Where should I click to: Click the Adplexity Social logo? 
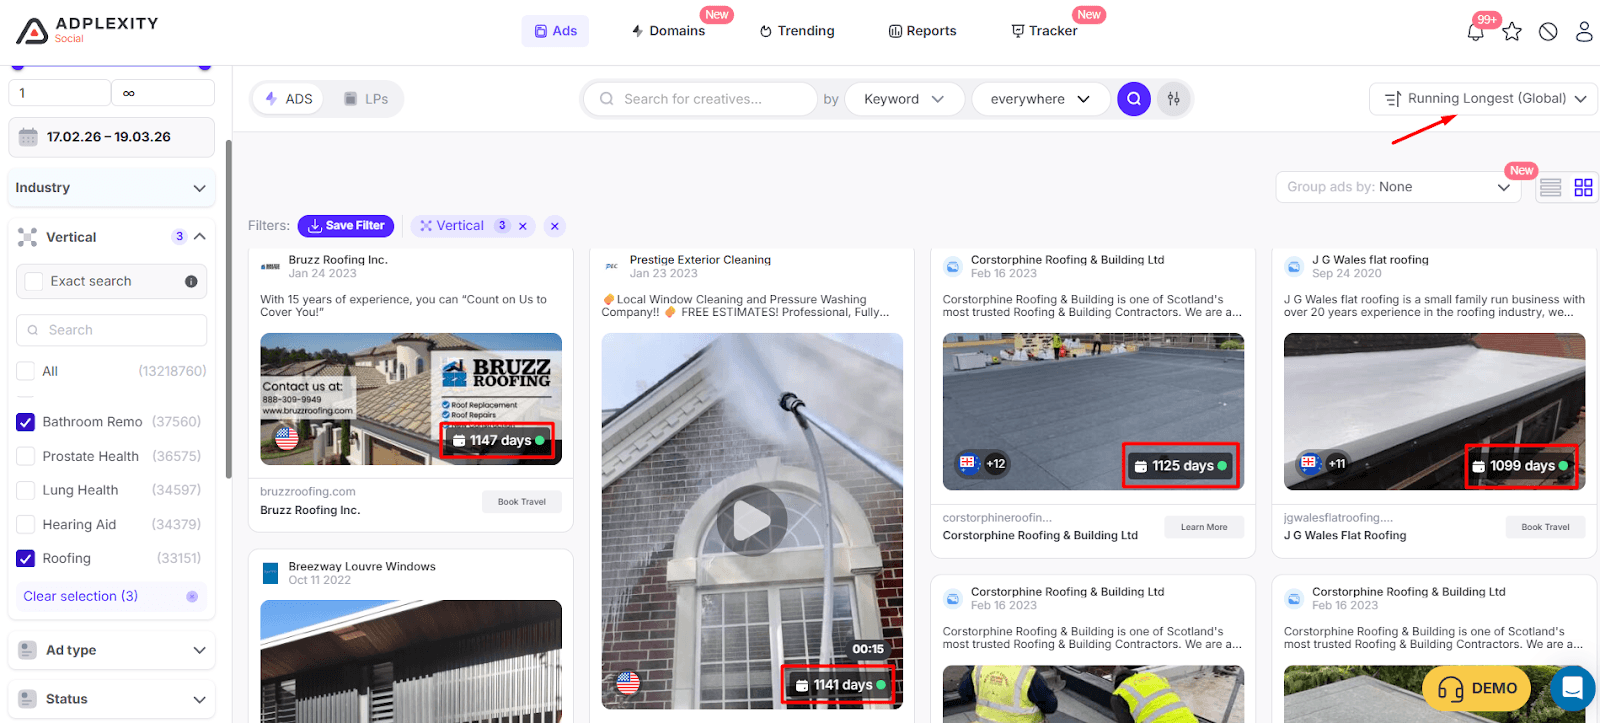(87, 30)
